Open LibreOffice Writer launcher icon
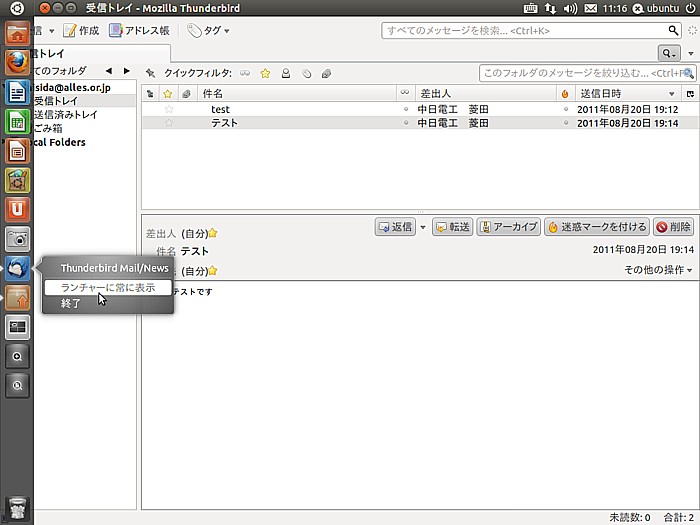700x525 pixels. (17, 92)
